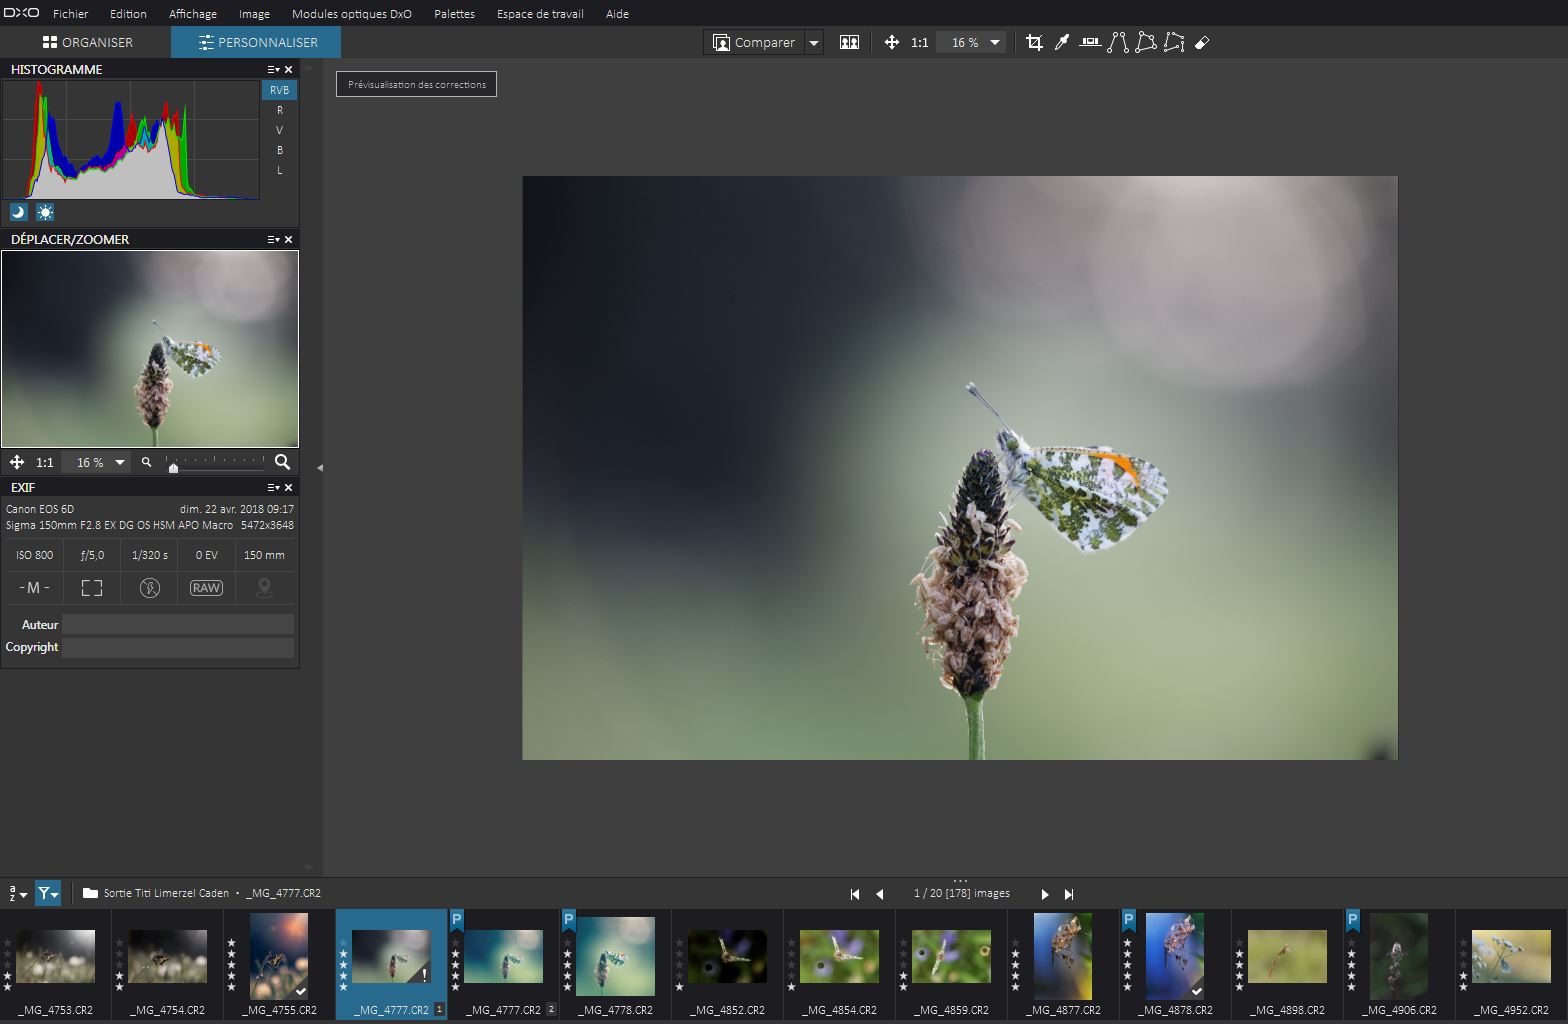Activate the Horizon tool
The image size is (1568, 1024).
(1090, 42)
